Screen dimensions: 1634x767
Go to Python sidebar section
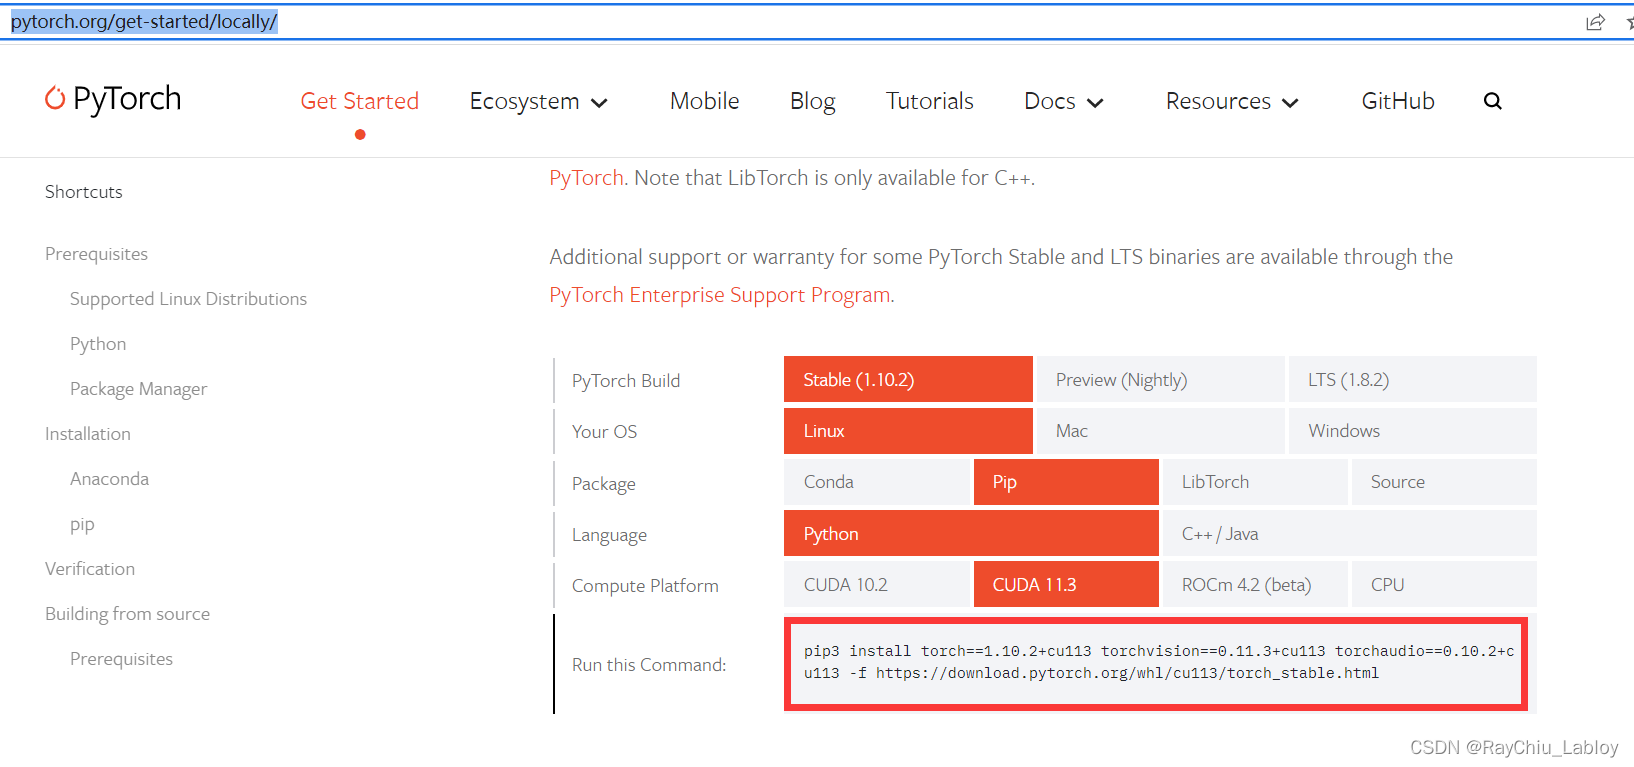pyautogui.click(x=98, y=344)
